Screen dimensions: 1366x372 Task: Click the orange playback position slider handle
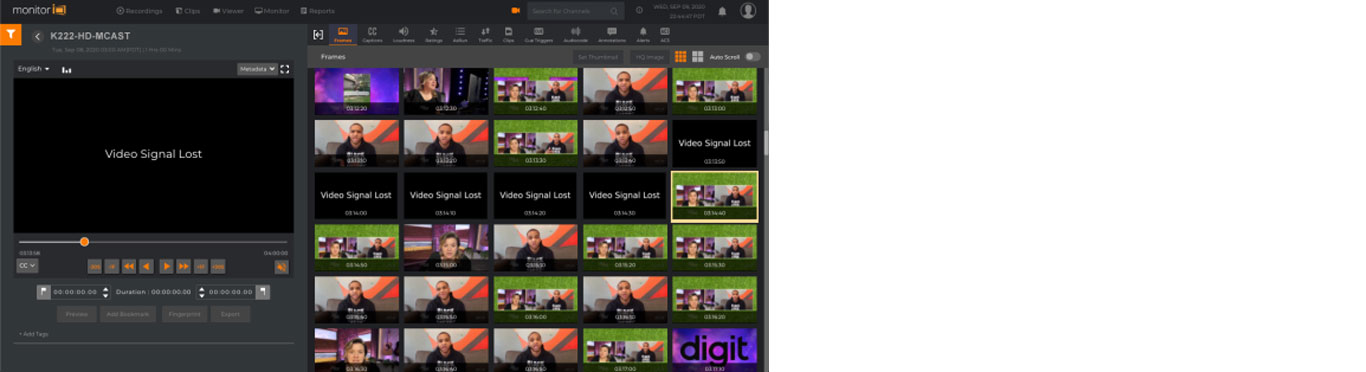click(x=84, y=241)
